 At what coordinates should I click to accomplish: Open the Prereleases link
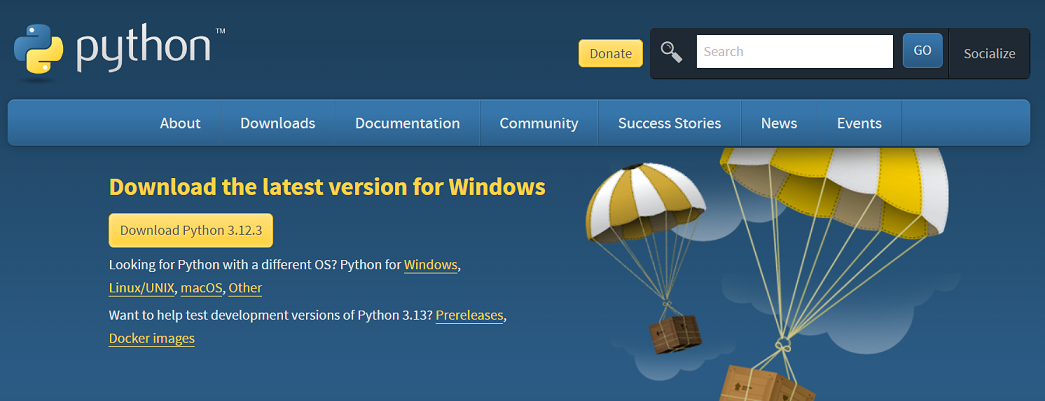(x=469, y=315)
